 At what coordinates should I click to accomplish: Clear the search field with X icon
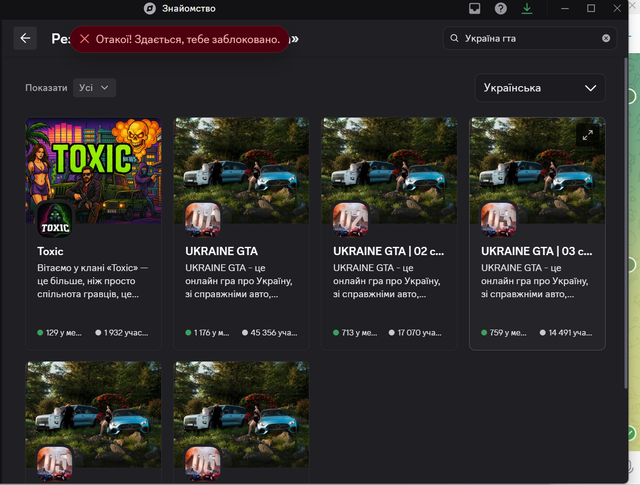pyautogui.click(x=606, y=38)
